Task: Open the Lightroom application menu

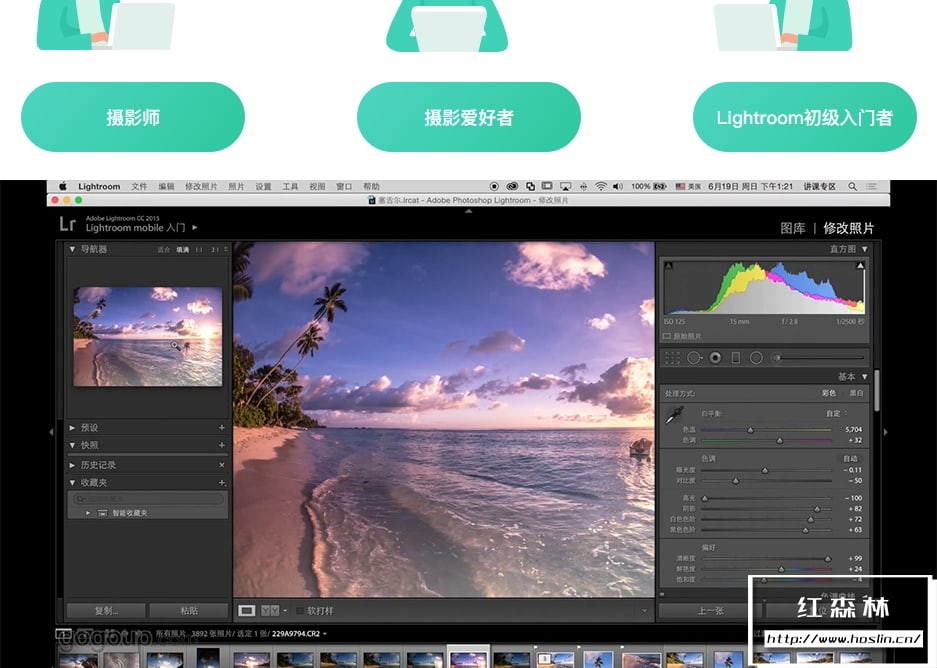Action: (x=99, y=186)
